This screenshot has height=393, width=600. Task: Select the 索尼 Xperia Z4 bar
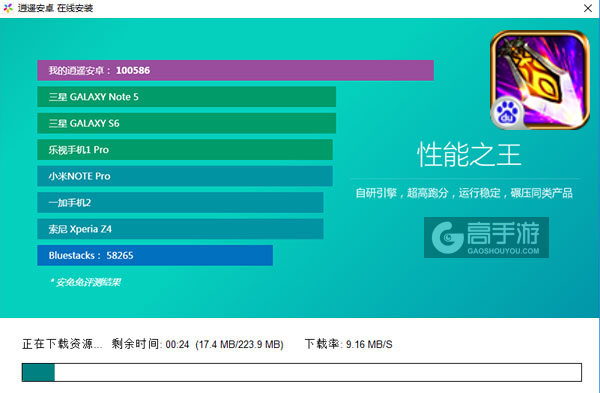[x=180, y=229]
